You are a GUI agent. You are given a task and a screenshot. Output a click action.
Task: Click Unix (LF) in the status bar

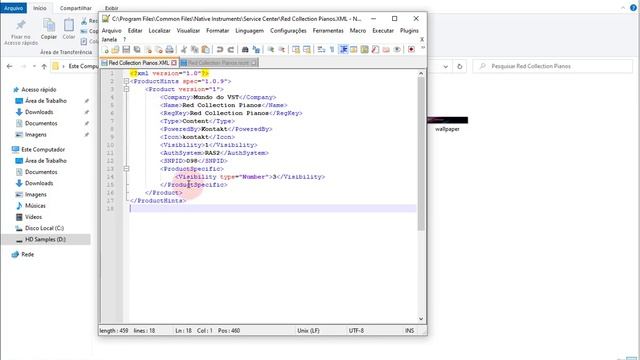(308, 331)
